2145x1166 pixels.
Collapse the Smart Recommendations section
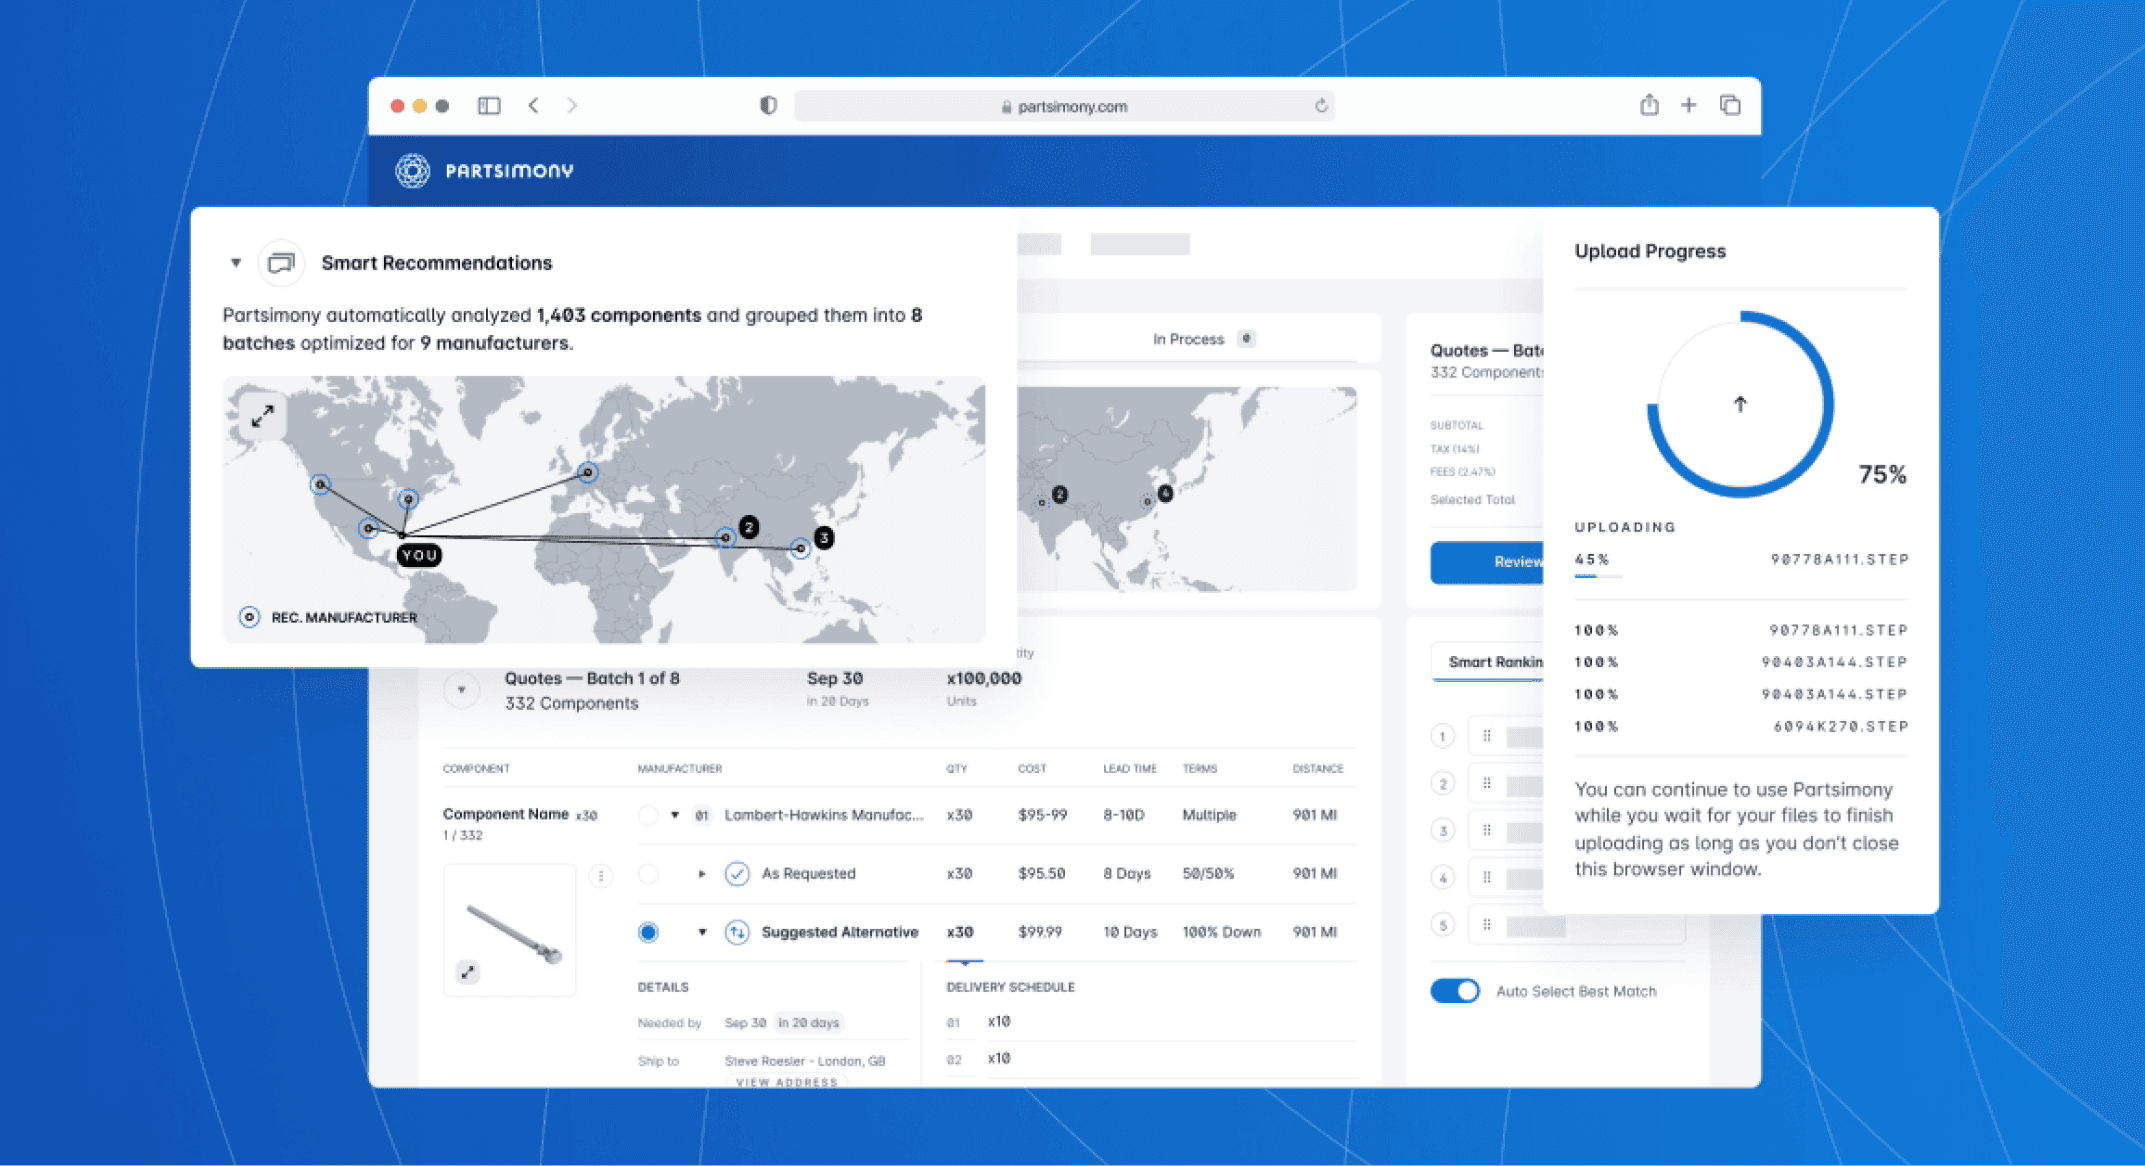pos(236,263)
